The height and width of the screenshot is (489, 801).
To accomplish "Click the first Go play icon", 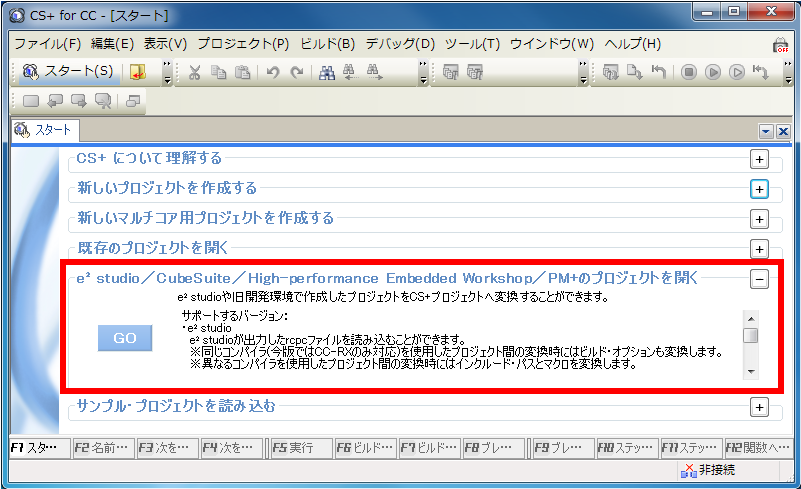I will [713, 73].
